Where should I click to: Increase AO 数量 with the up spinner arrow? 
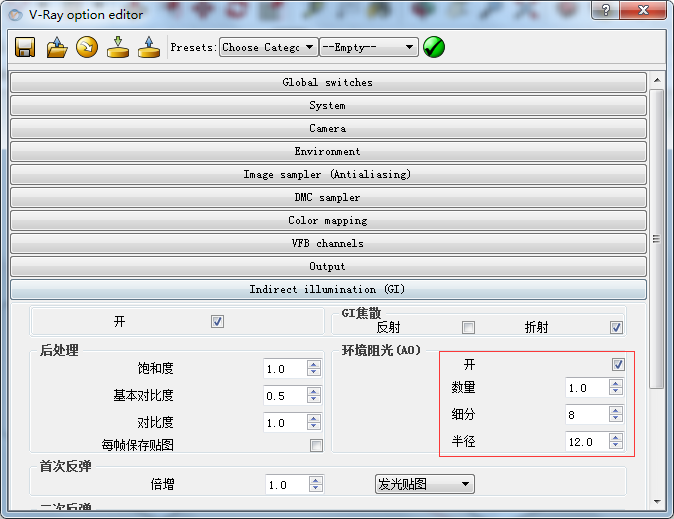point(616,384)
